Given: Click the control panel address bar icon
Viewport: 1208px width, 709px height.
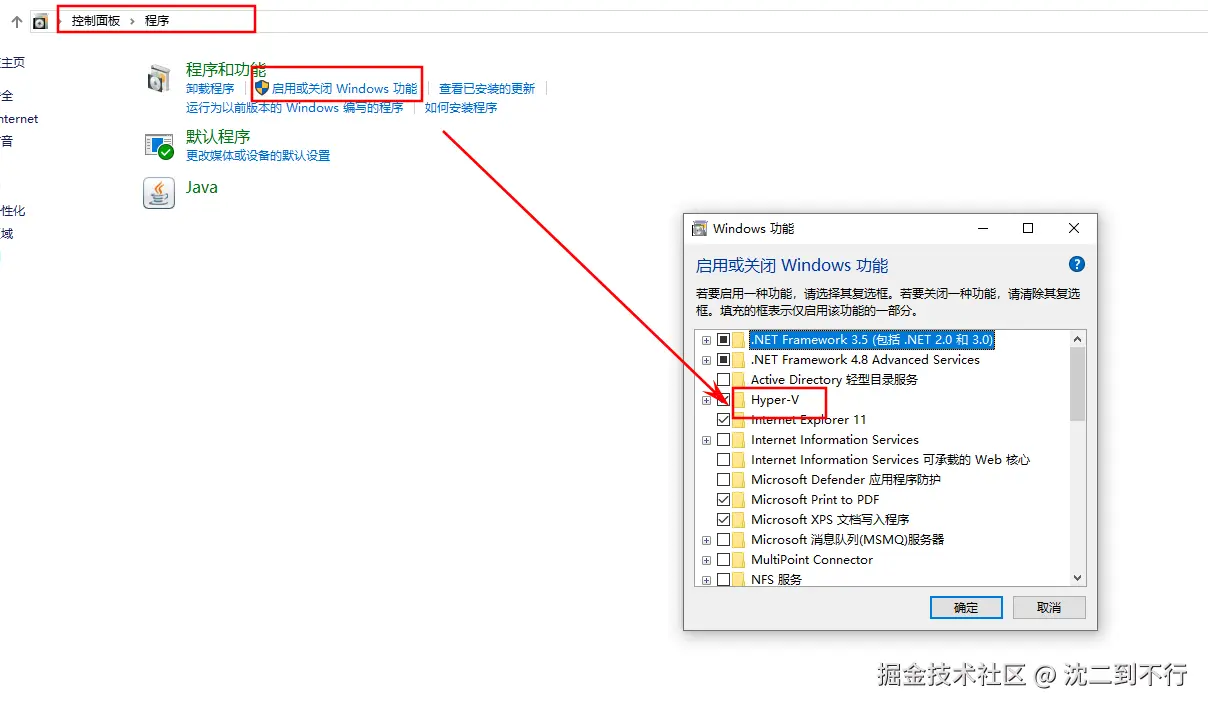Looking at the screenshot, I should (40, 20).
